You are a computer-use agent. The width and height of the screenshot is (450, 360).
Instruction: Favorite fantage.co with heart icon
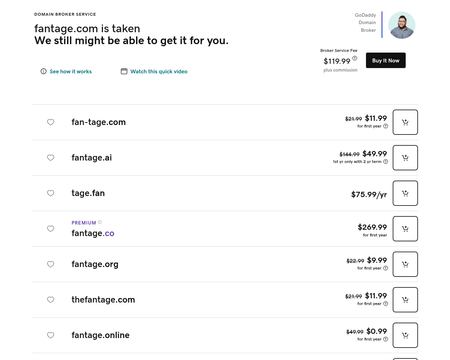point(50,228)
